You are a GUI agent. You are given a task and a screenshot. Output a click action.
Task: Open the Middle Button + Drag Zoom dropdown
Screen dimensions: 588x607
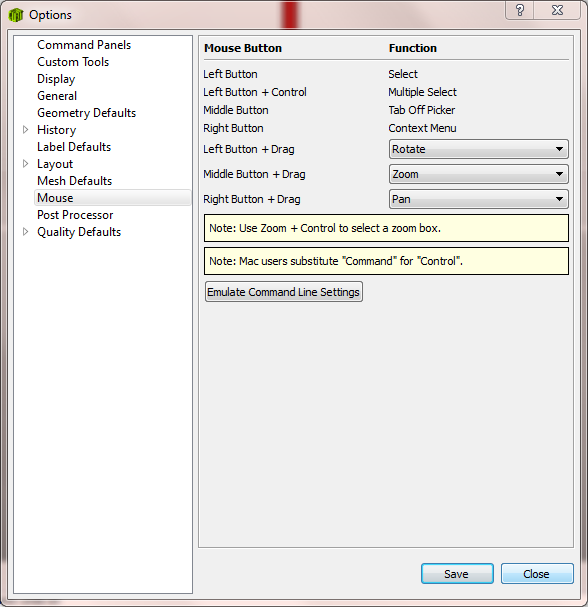478,174
